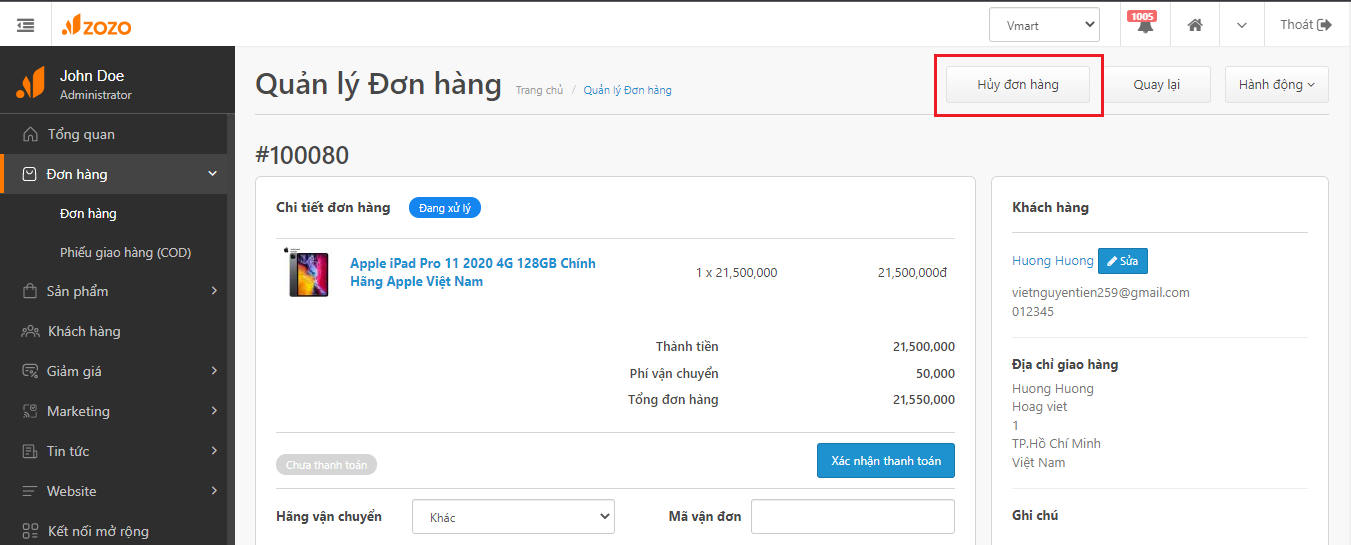Click the Sản phẩm bag icon

point(30,291)
